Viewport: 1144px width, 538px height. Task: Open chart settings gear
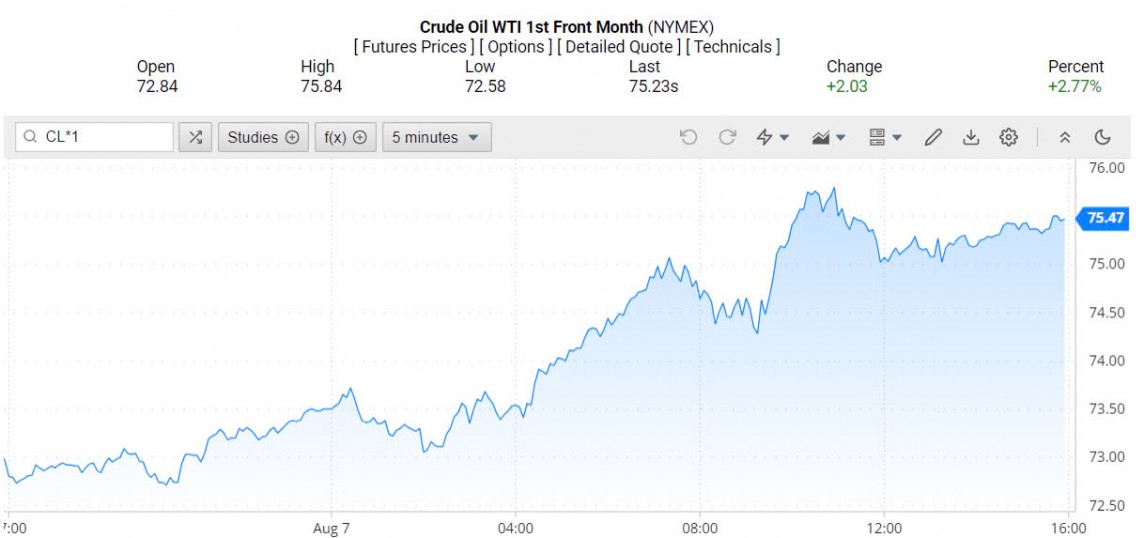click(x=1008, y=137)
